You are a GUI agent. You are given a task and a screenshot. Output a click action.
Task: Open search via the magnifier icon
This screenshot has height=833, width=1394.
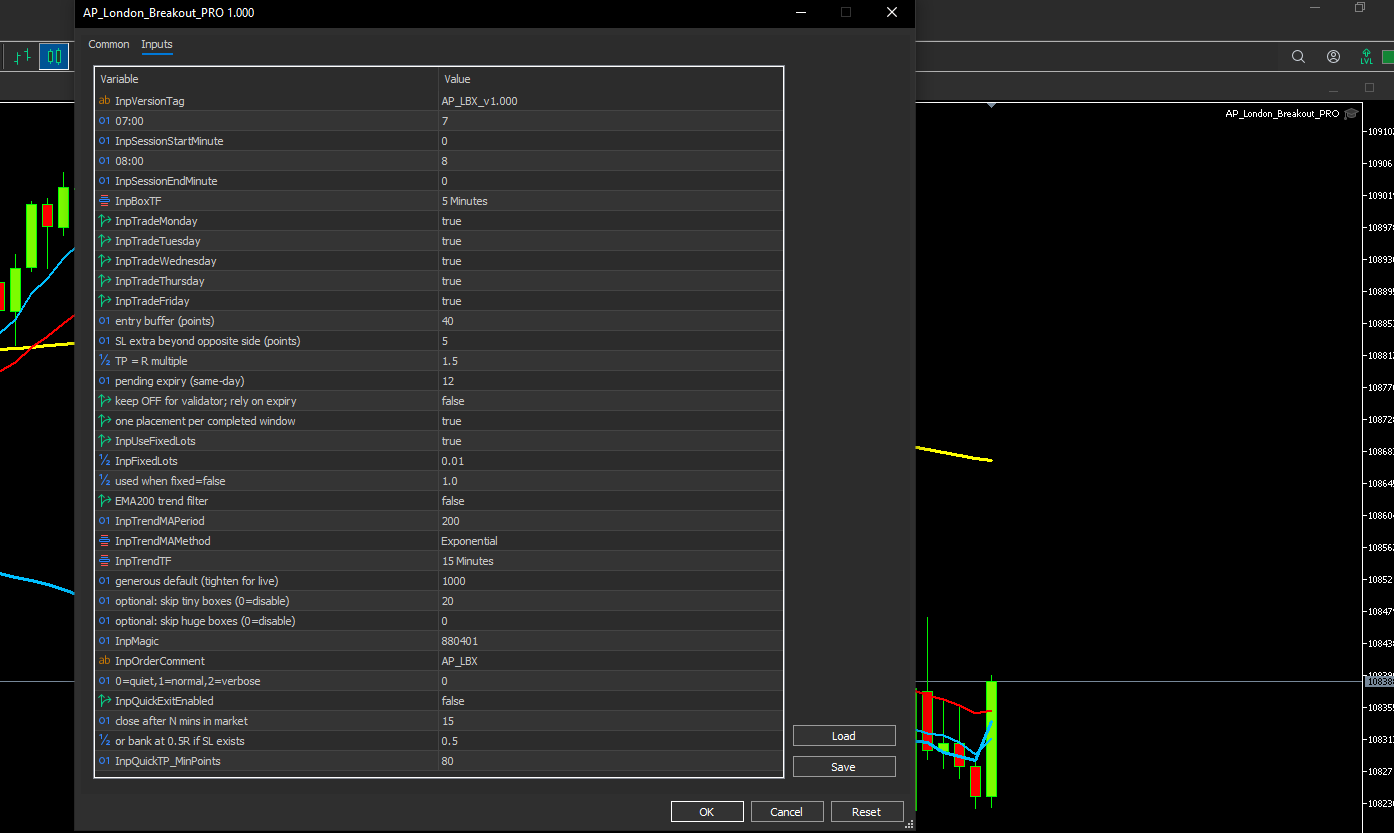[x=1298, y=57]
